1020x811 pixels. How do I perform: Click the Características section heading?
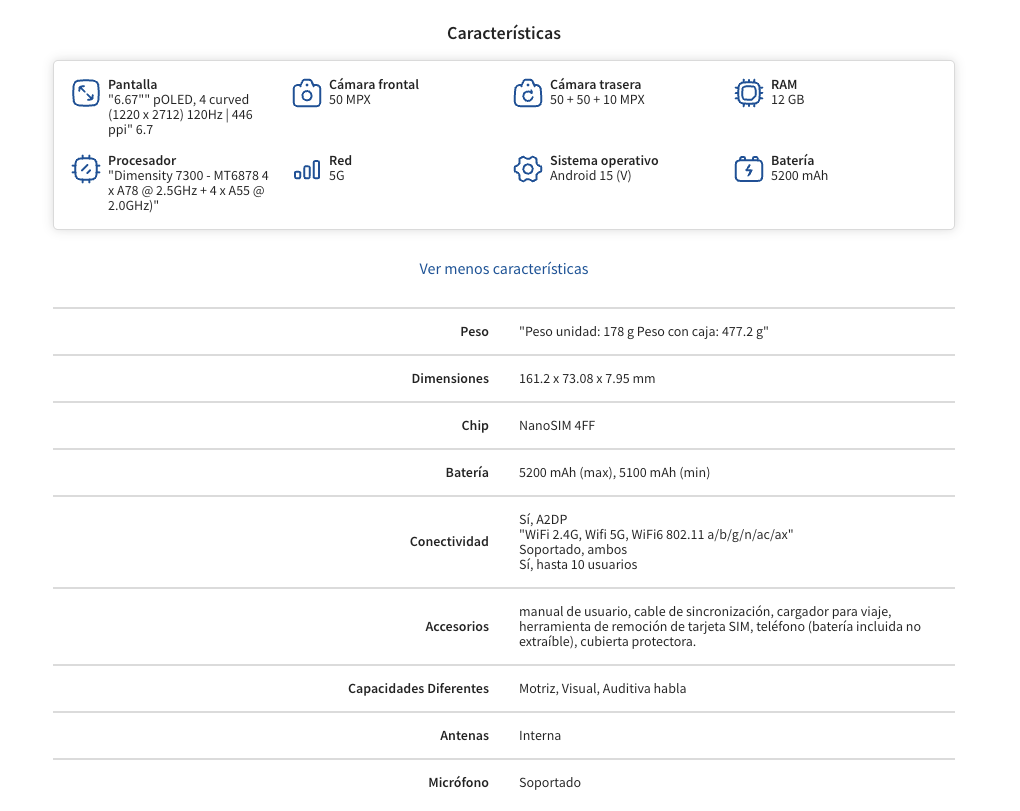point(503,33)
